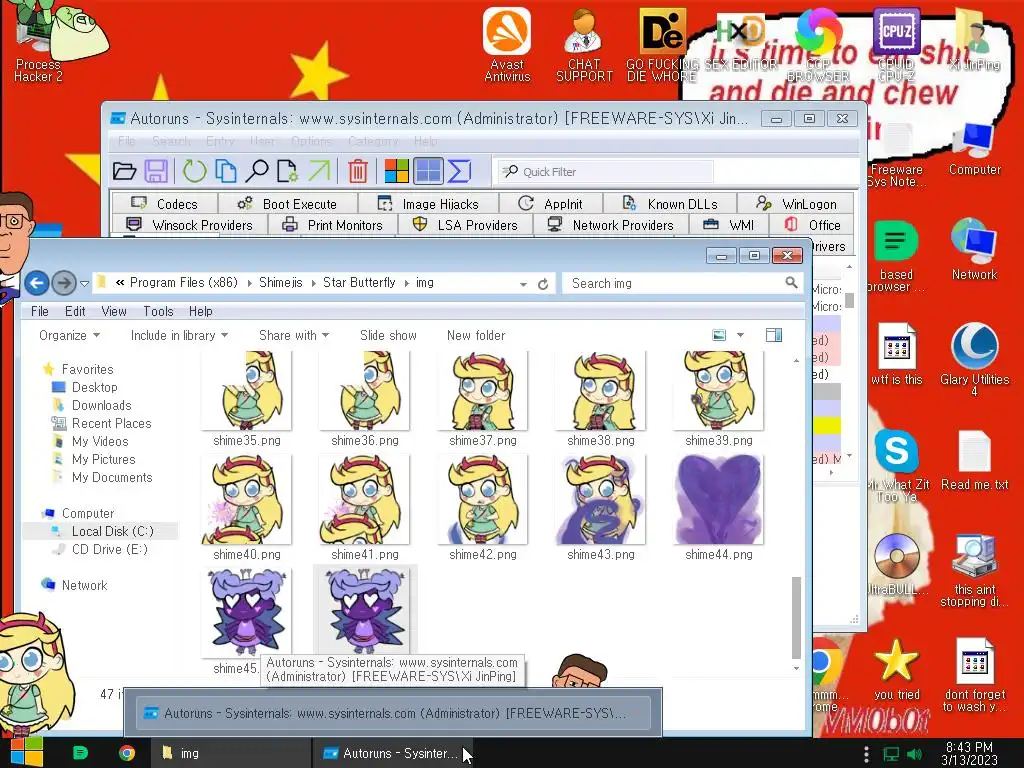Expand the Include in library dropdown
Image resolution: width=1024 pixels, height=768 pixels.
[180, 336]
